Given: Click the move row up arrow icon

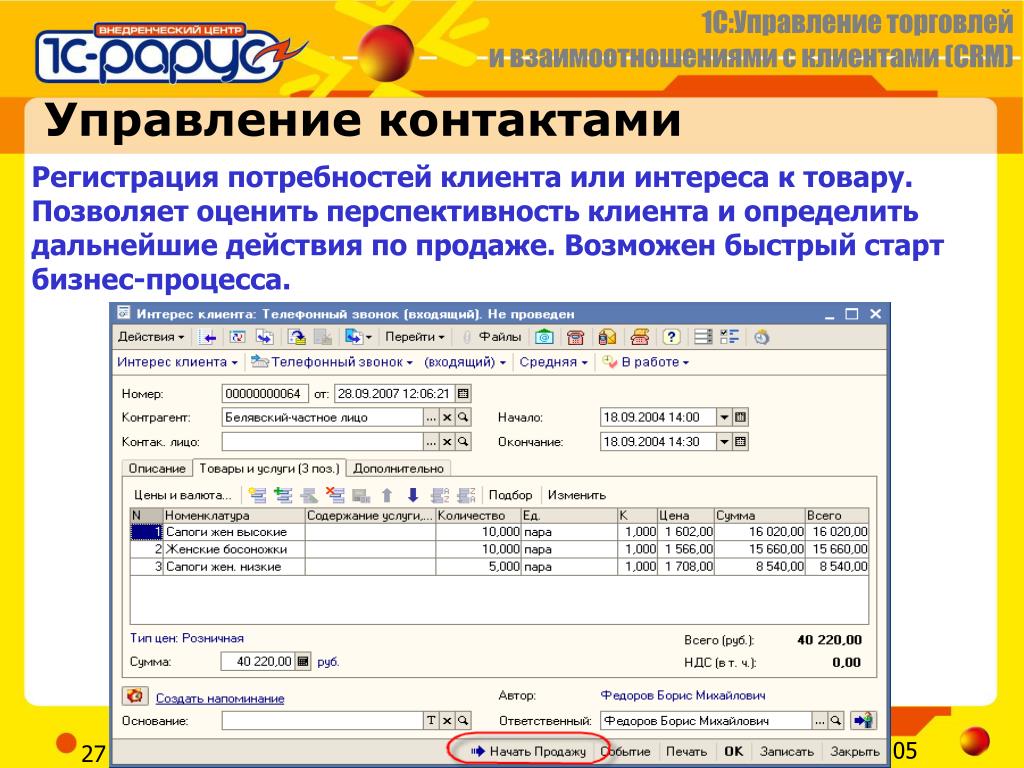Looking at the screenshot, I should (387, 495).
